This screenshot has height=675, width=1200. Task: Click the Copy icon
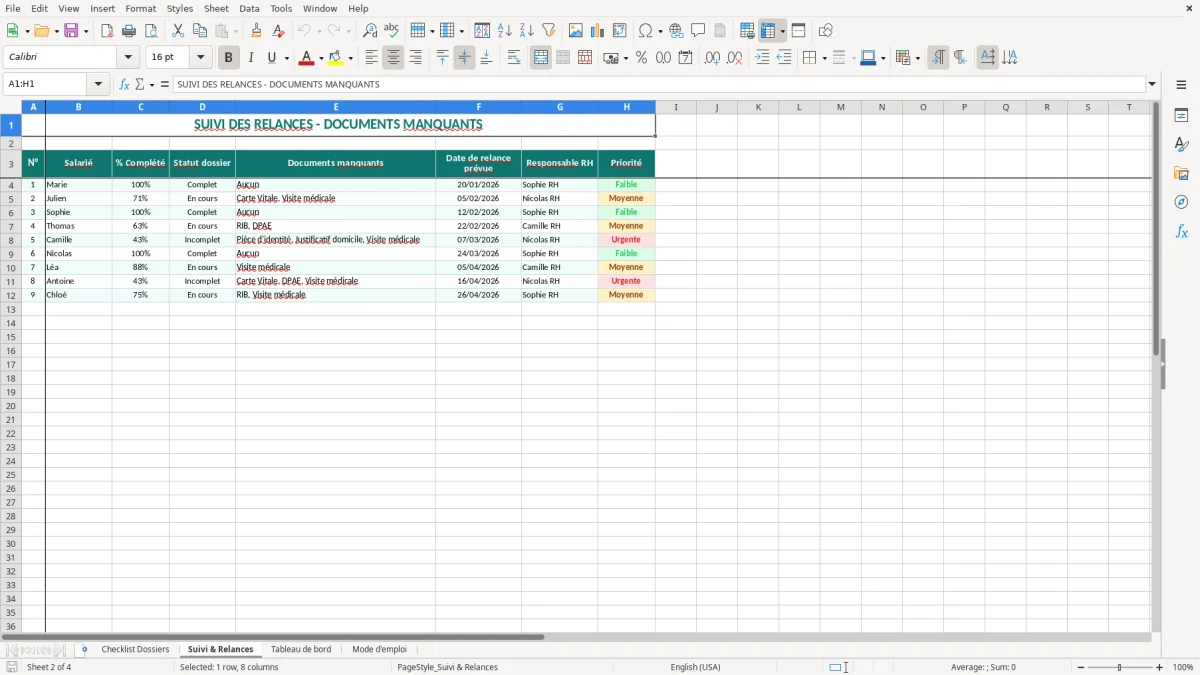pos(200,31)
